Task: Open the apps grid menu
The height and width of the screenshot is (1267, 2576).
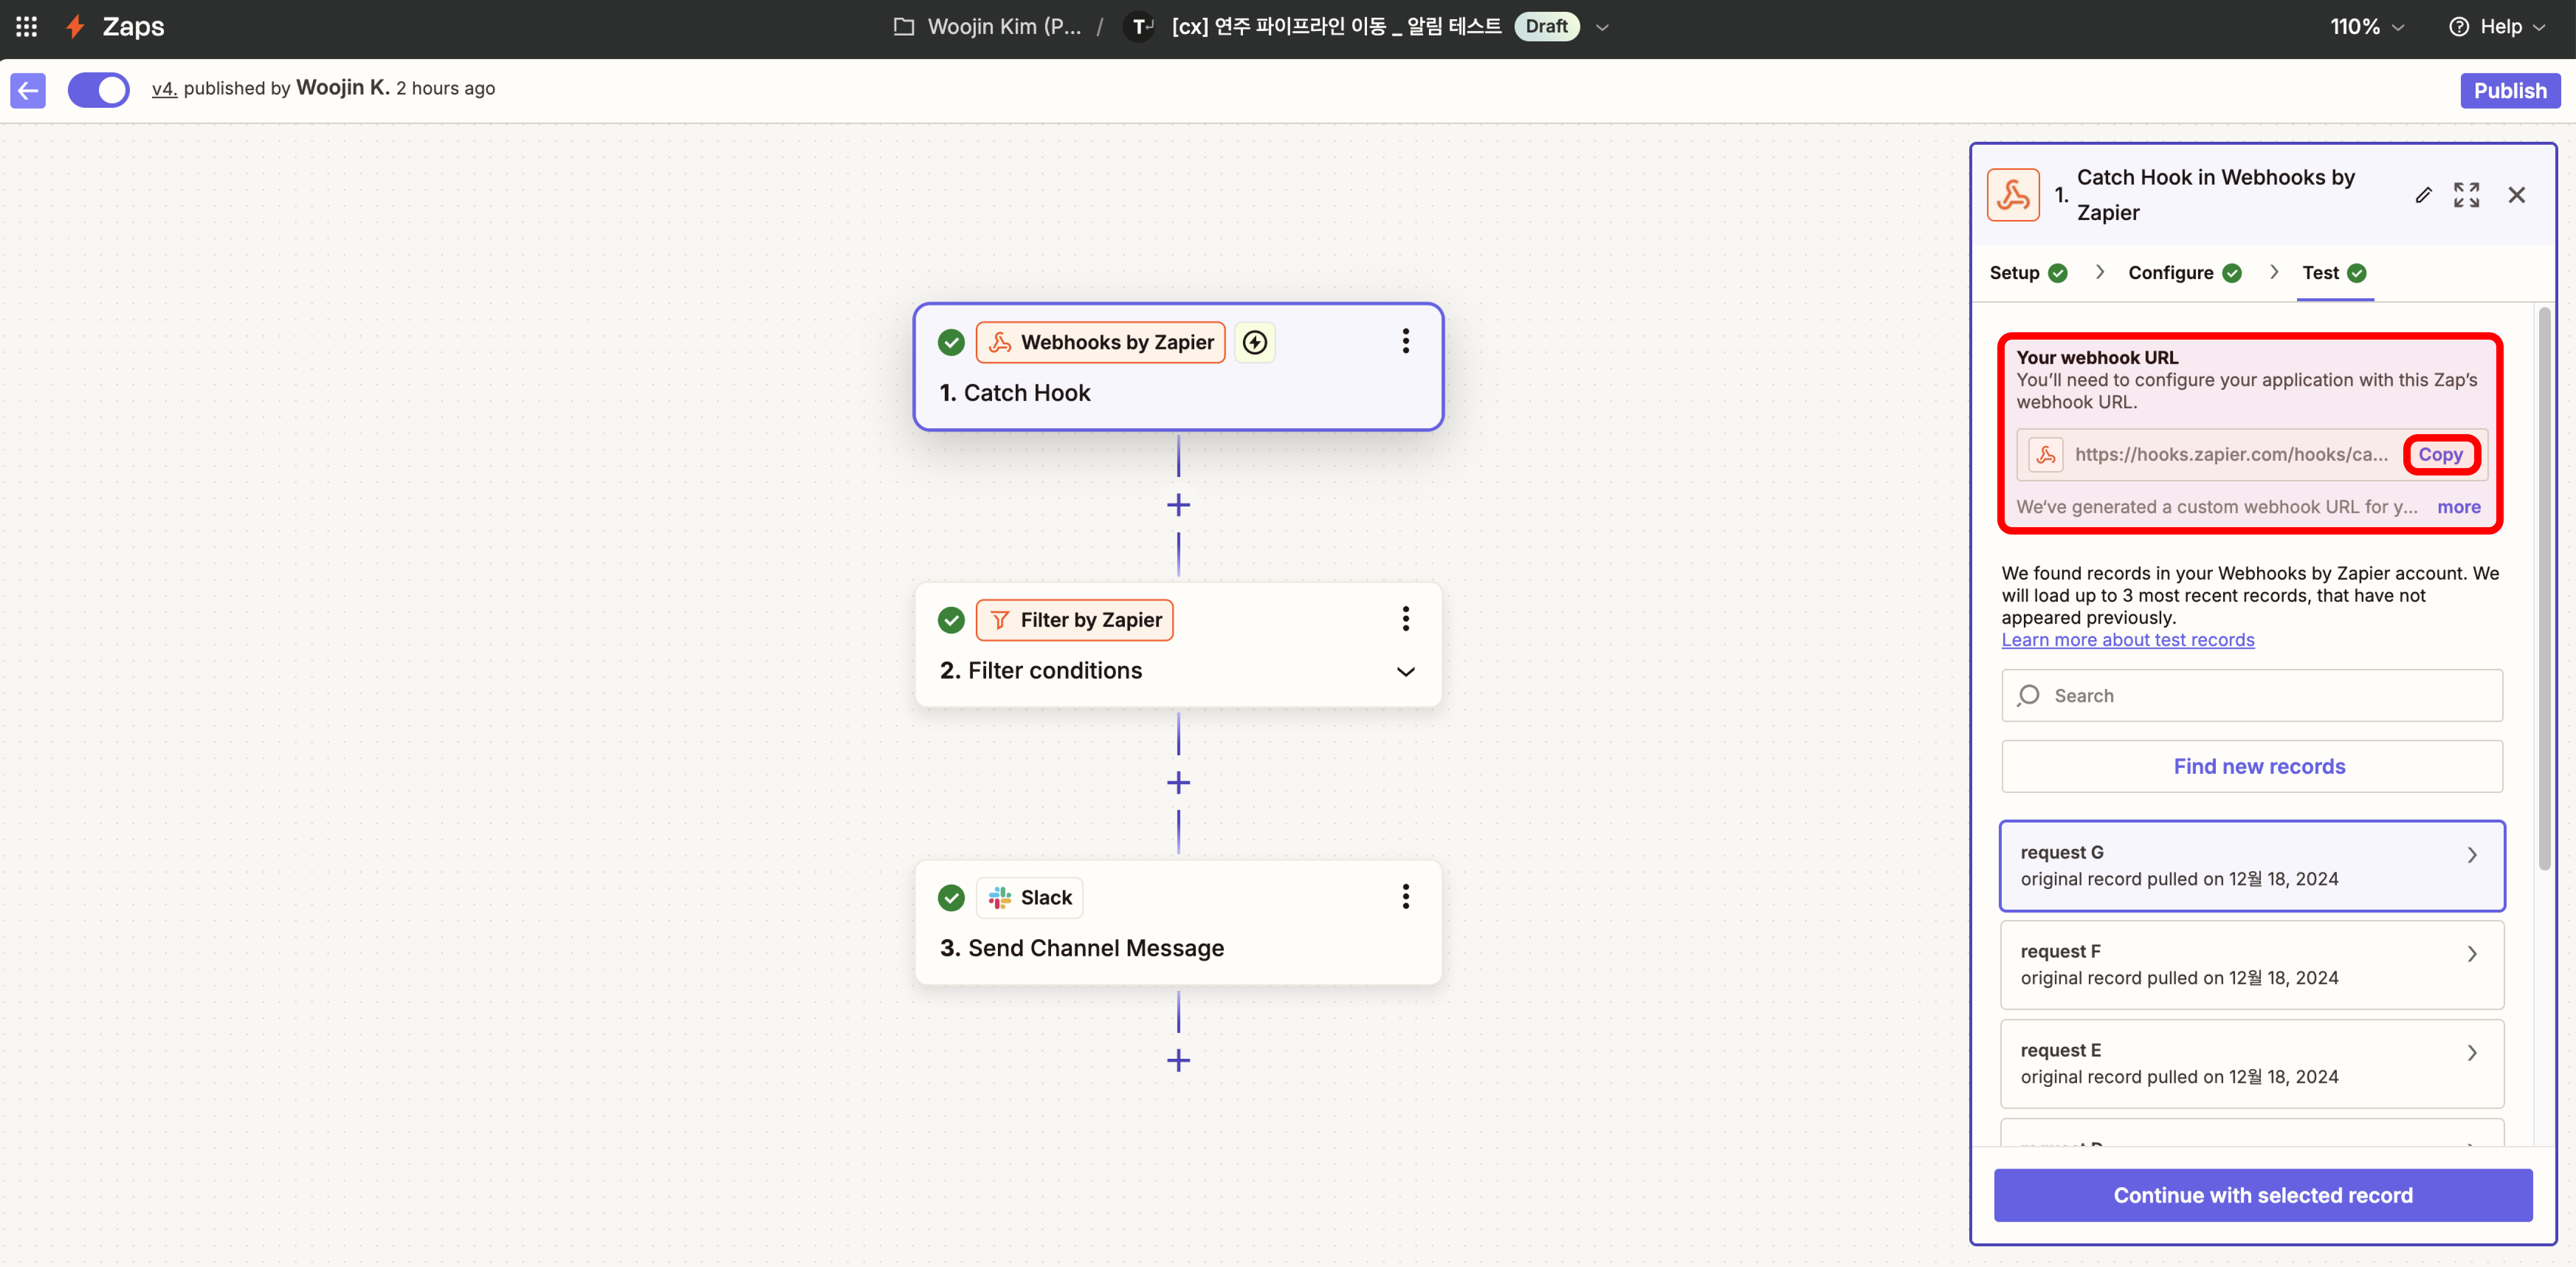Action: (27, 27)
